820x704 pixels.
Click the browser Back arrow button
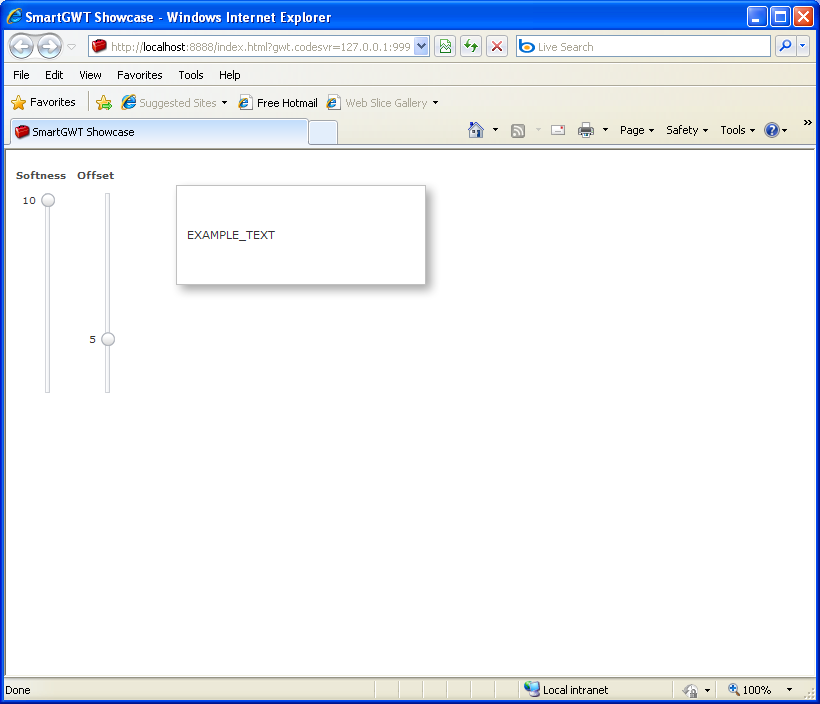[22, 47]
